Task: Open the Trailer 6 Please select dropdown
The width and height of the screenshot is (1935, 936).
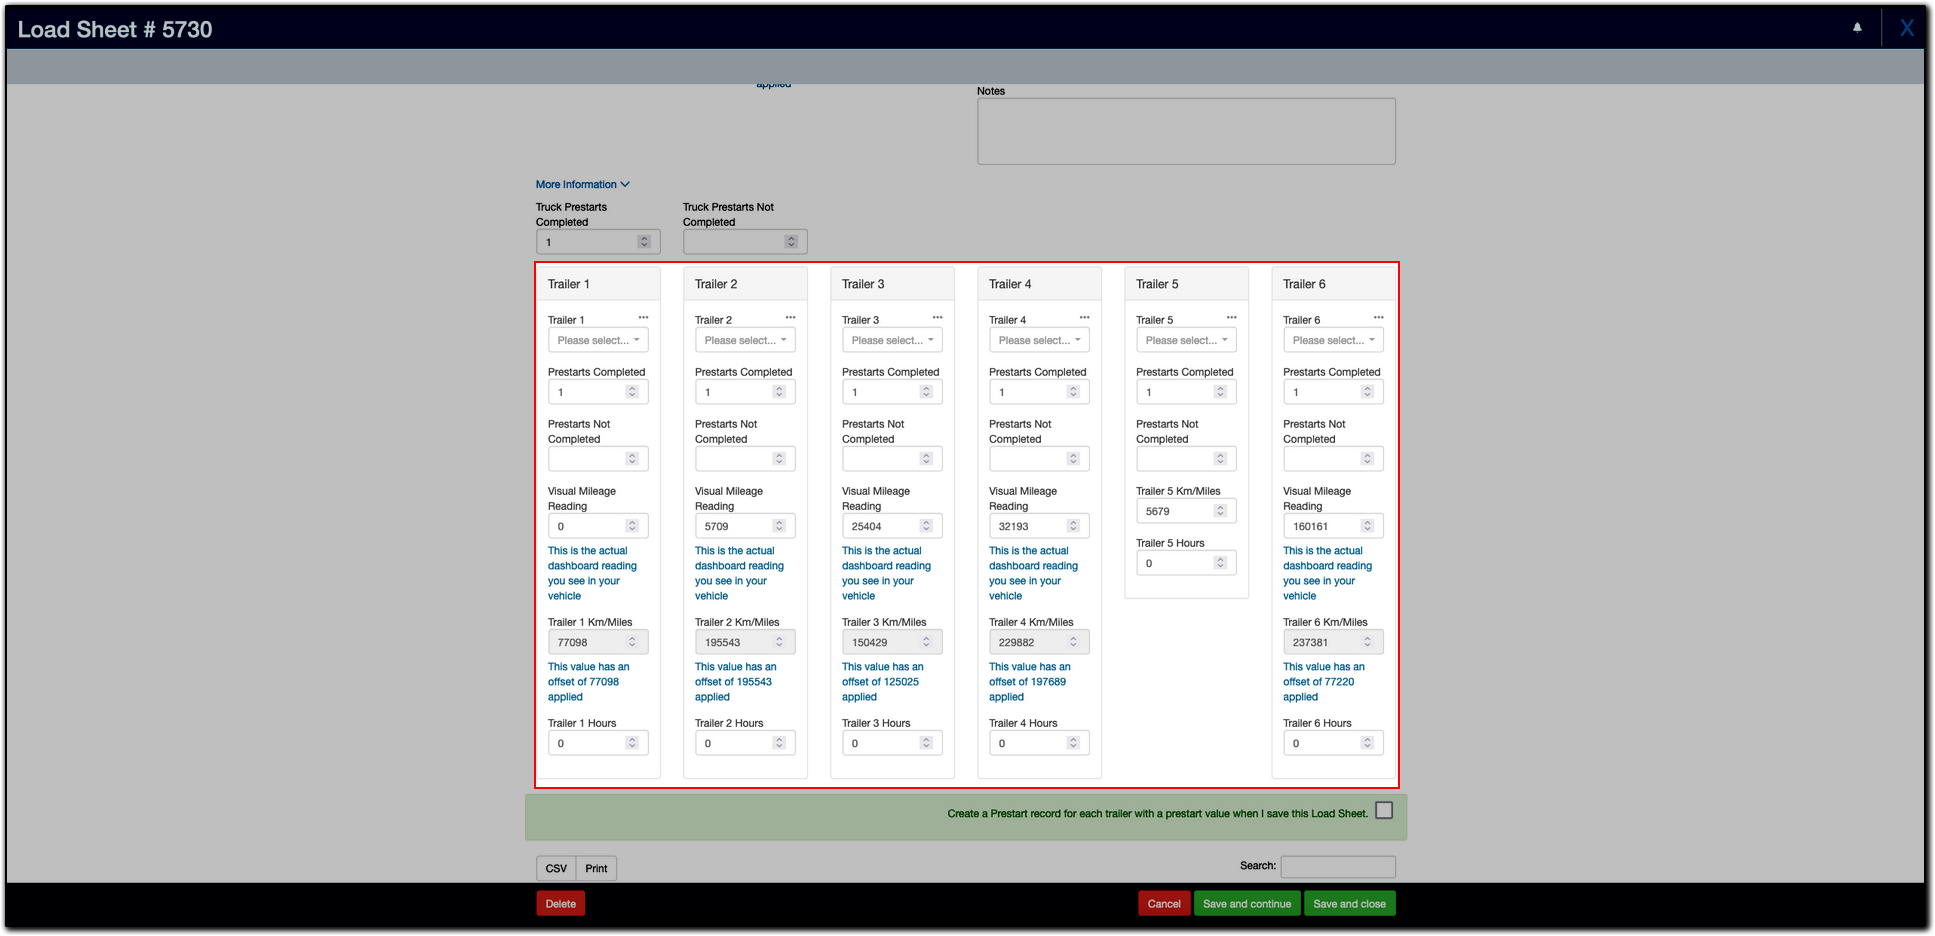Action: point(1333,340)
